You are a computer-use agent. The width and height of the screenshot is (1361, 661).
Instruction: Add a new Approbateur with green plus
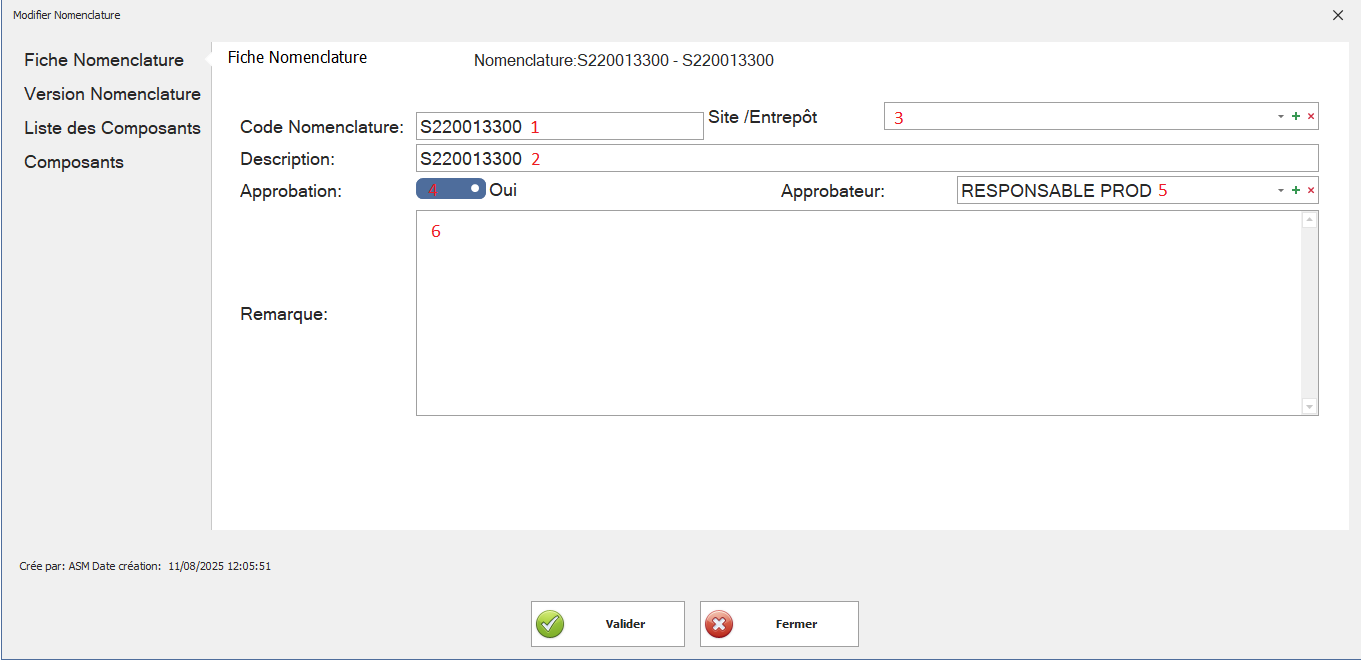point(1296,191)
